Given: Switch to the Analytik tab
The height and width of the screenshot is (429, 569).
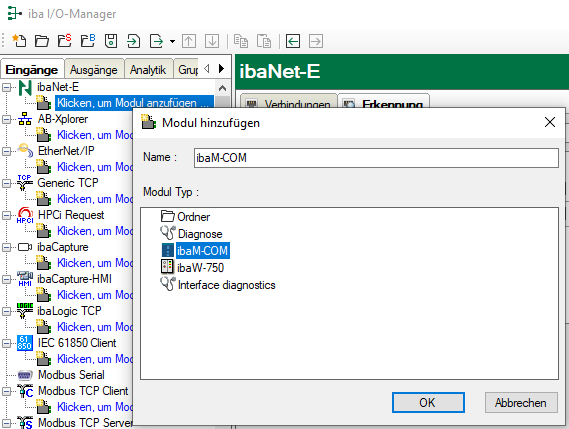Looking at the screenshot, I should point(148,69).
